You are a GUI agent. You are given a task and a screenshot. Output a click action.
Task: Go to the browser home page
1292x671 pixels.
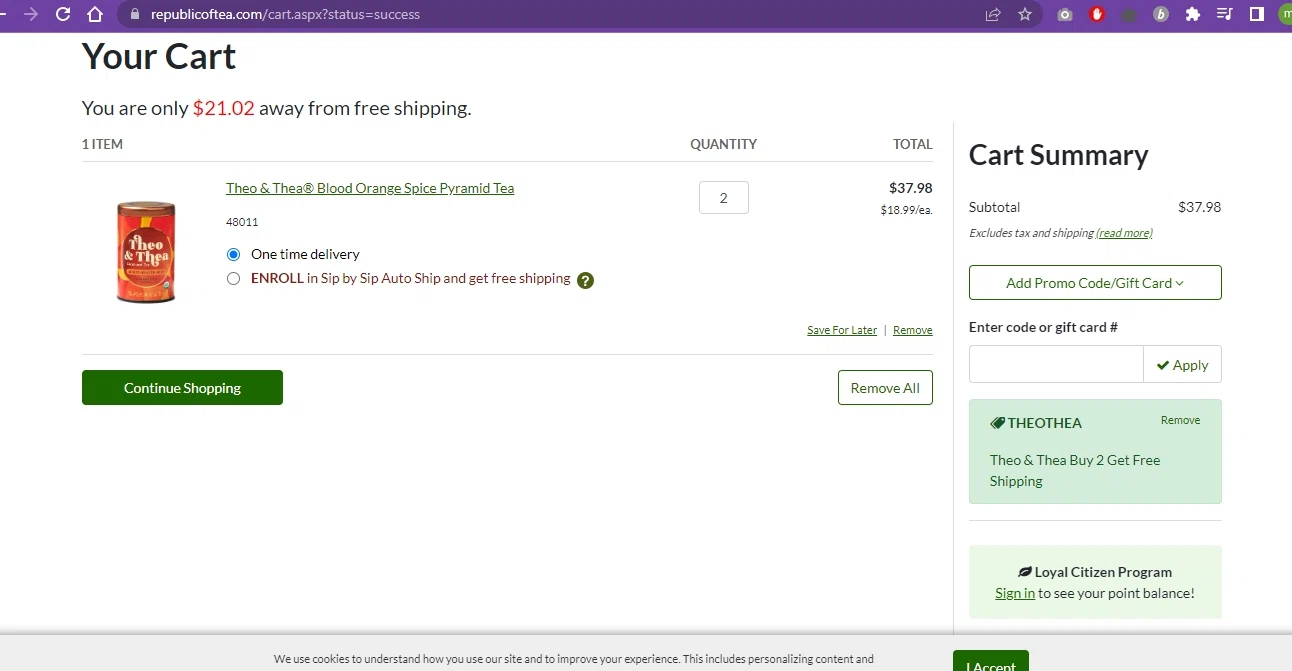click(95, 14)
